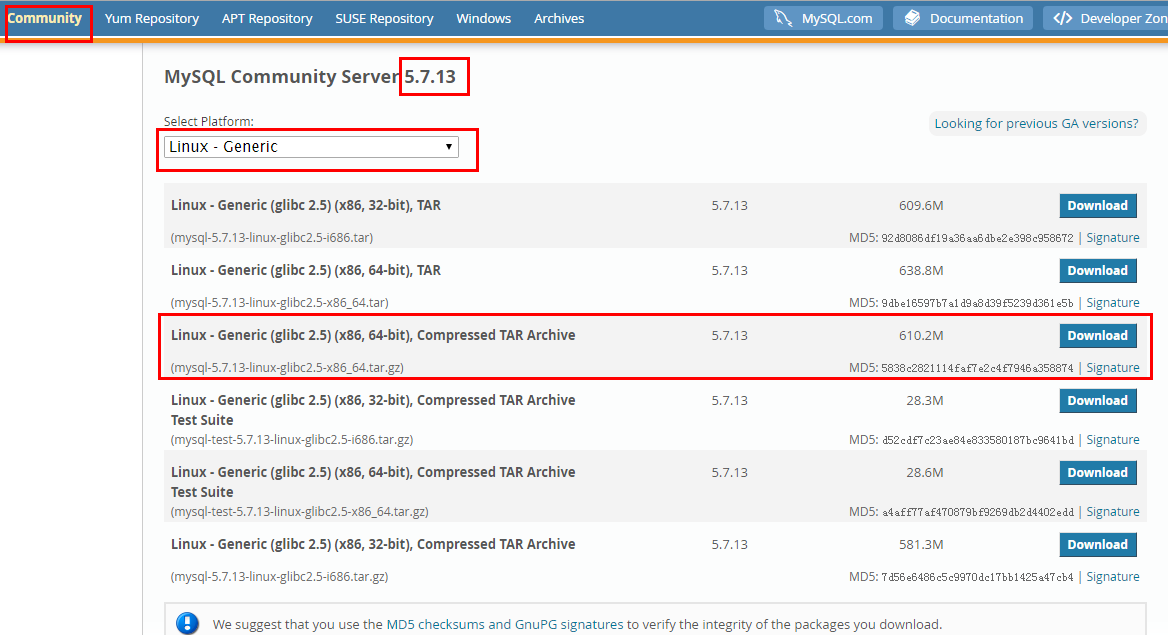The image size is (1168, 635).
Task: Follow 'Looking for previous GA versions?' link
Action: click(x=1036, y=124)
